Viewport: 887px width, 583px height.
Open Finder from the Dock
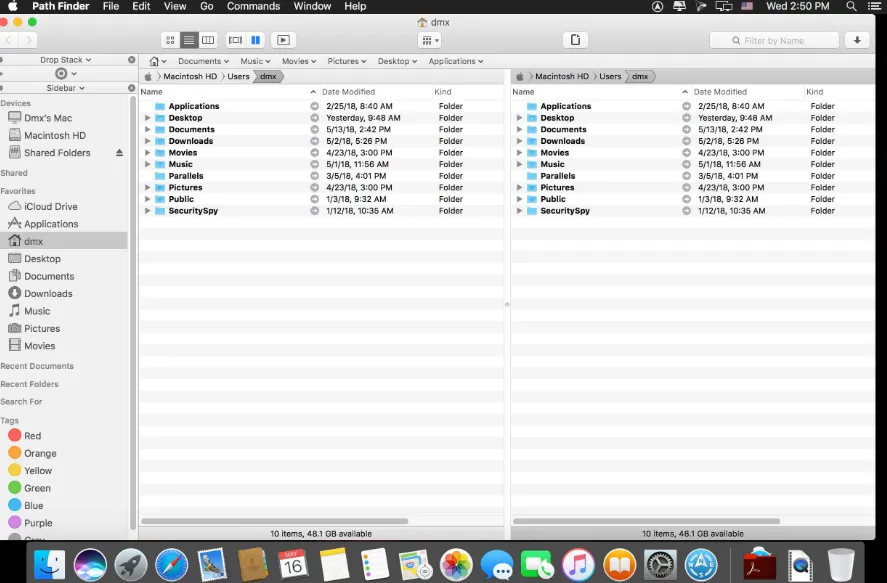pyautogui.click(x=49, y=564)
